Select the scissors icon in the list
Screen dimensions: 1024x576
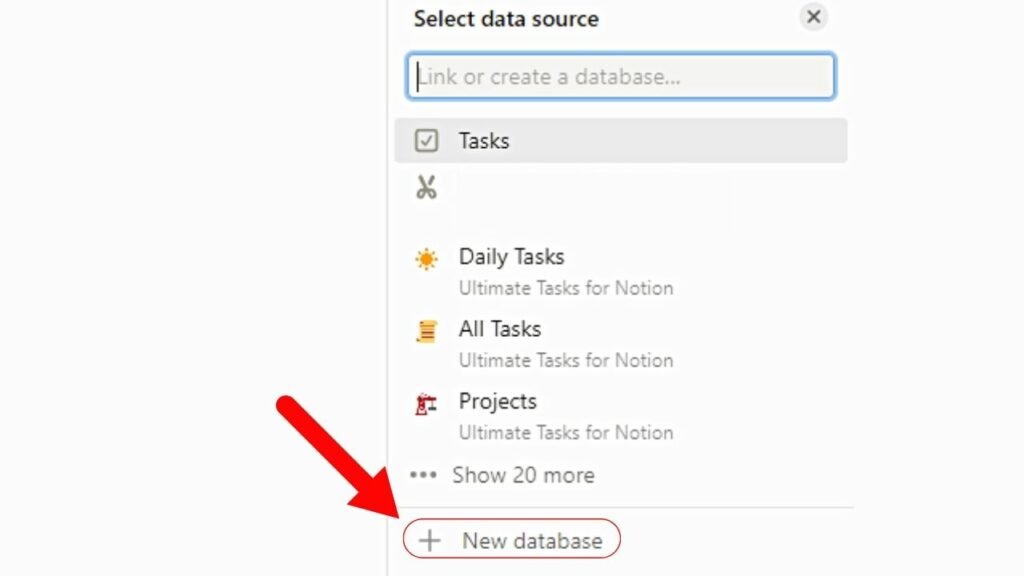pos(426,186)
